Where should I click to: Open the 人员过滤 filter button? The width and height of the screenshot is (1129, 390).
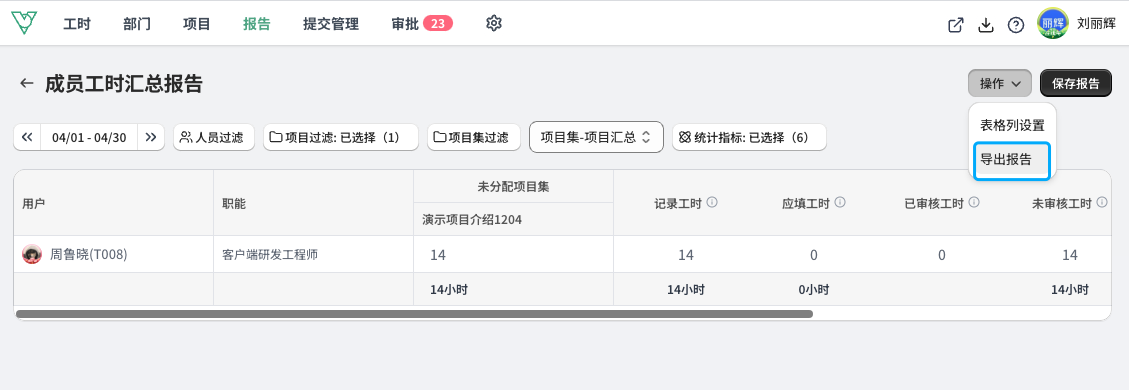214,137
